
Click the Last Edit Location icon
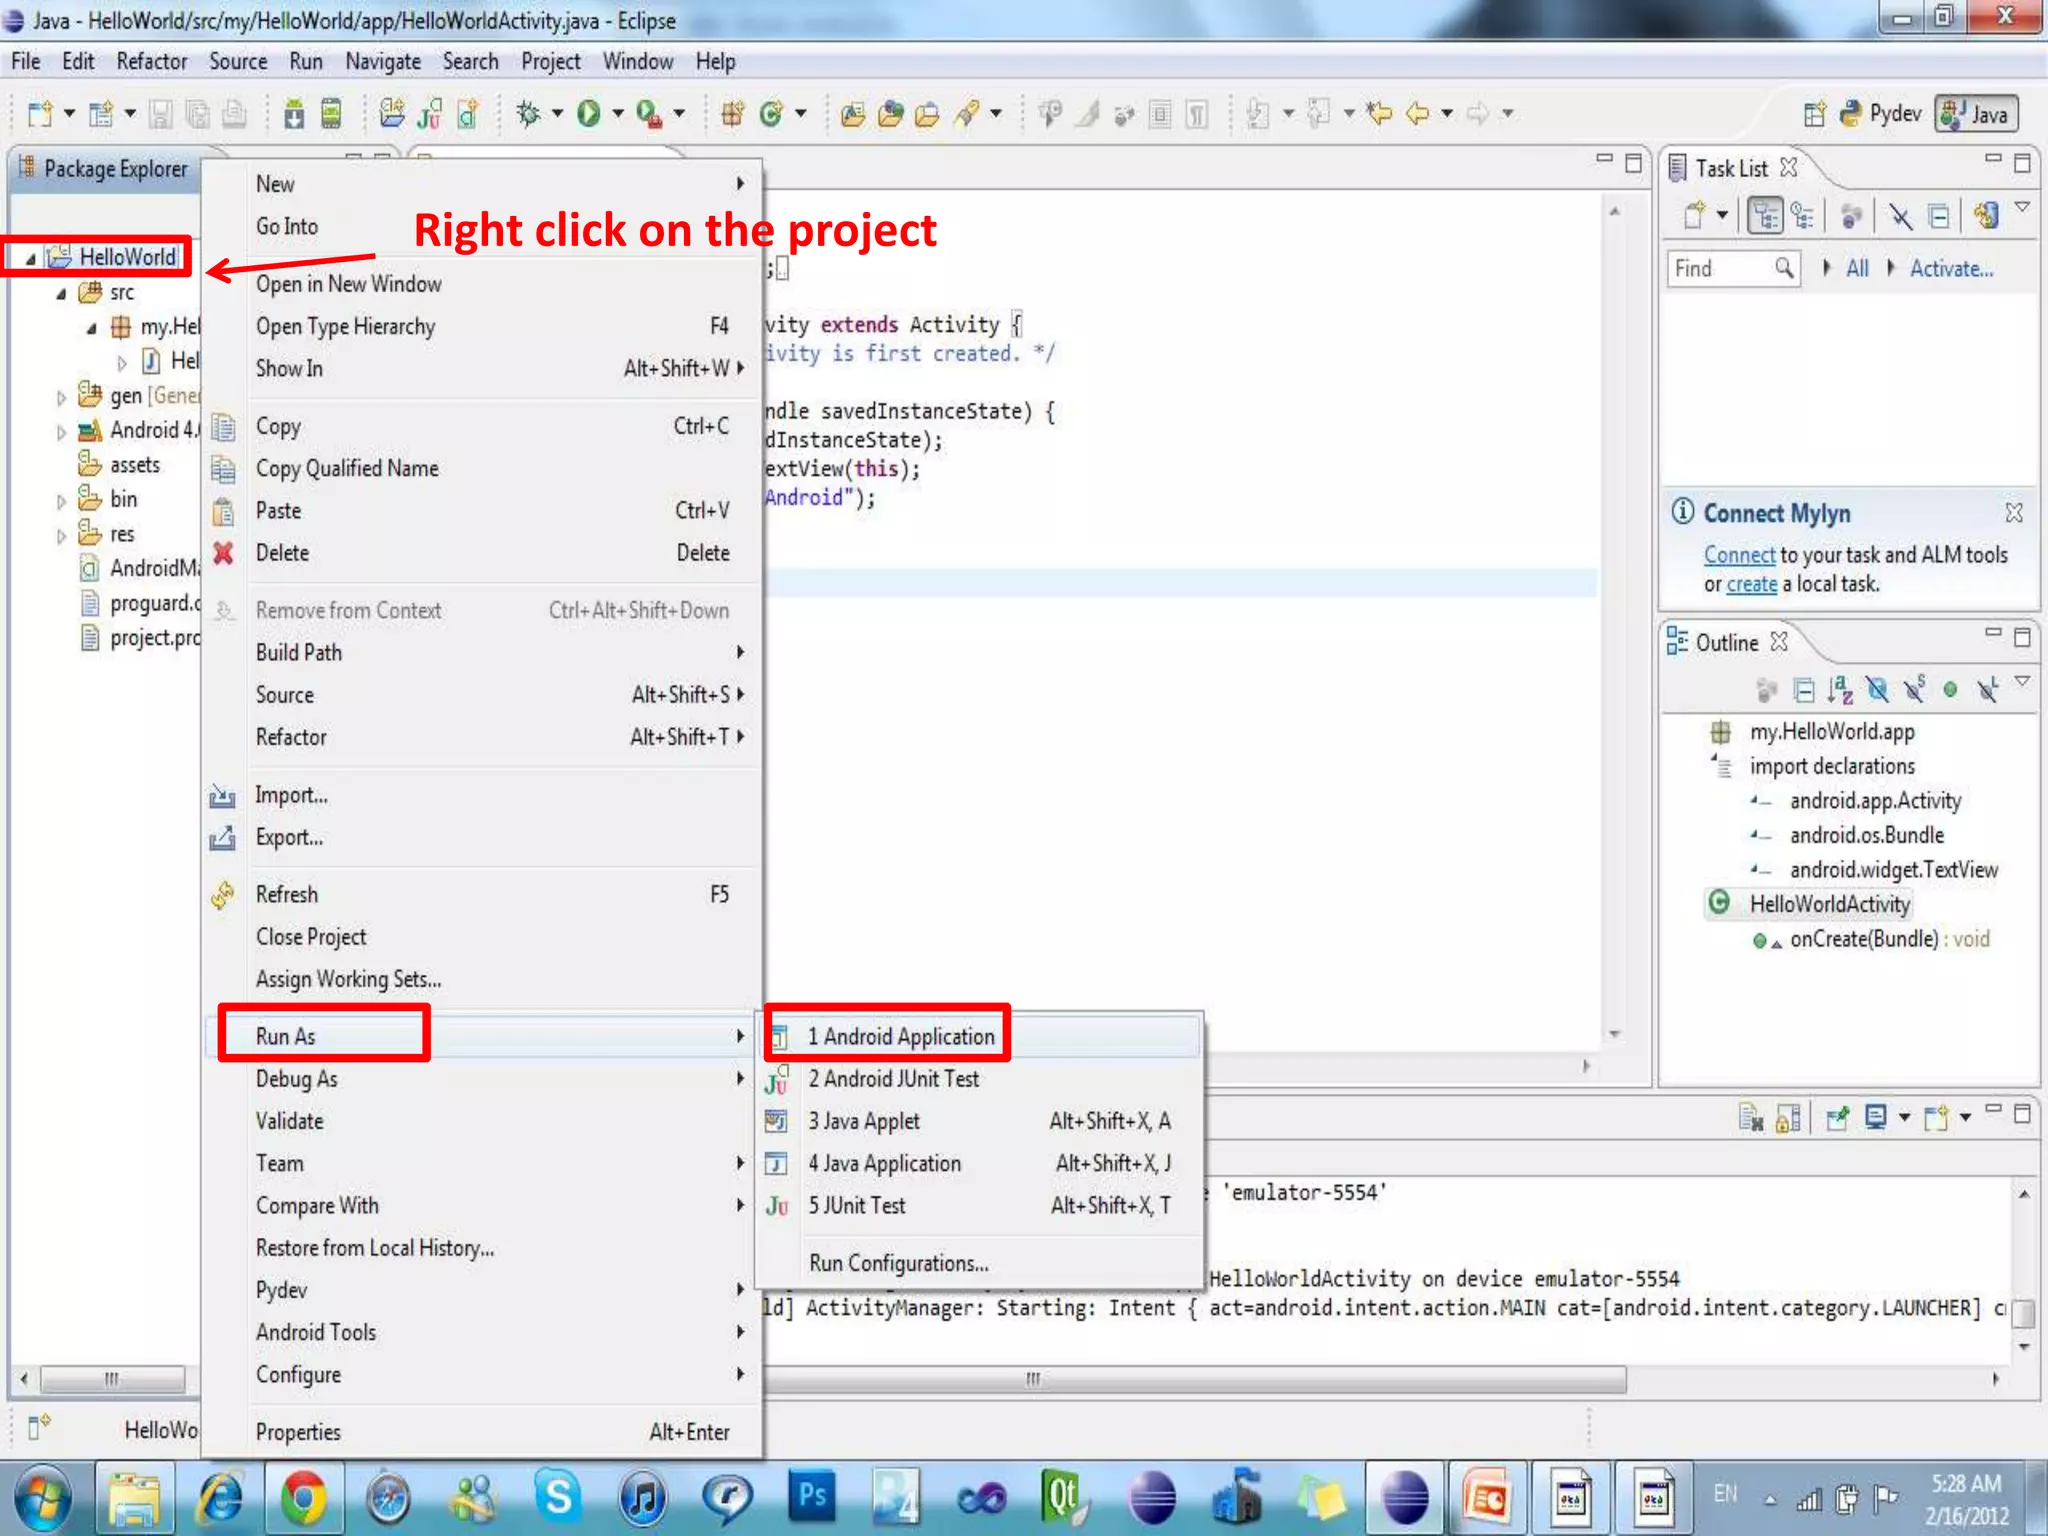[x=1380, y=113]
